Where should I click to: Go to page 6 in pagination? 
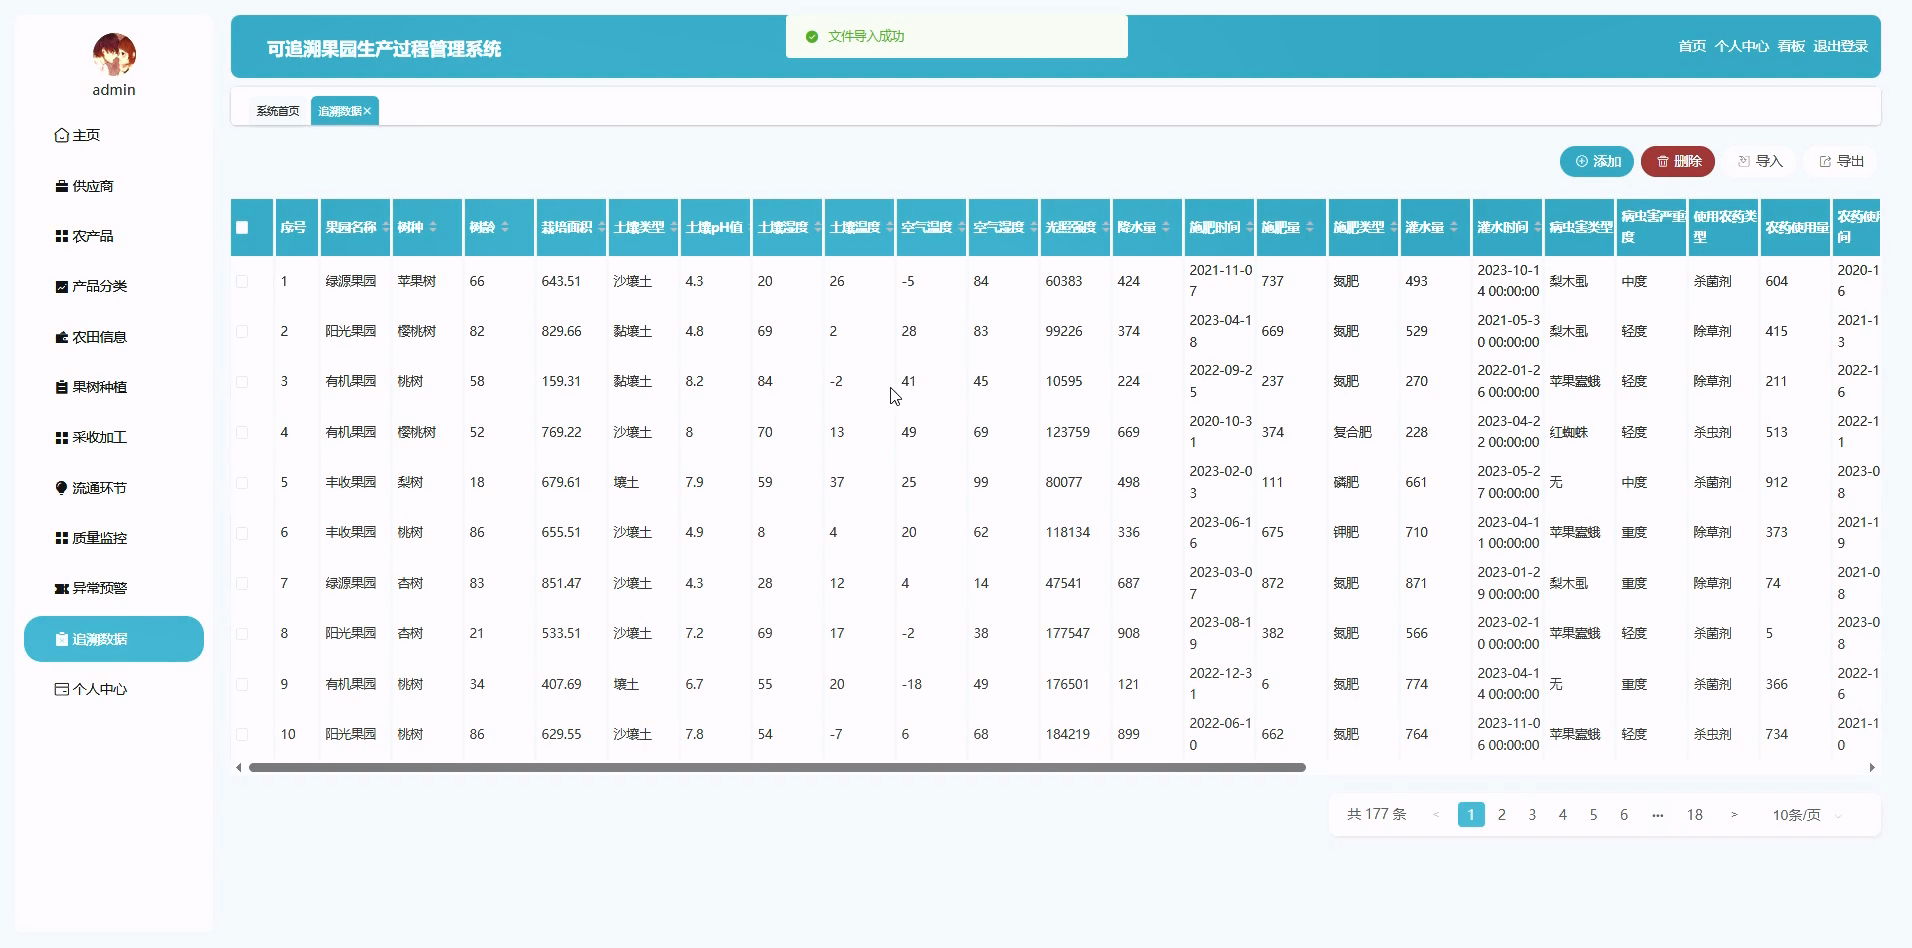point(1624,815)
